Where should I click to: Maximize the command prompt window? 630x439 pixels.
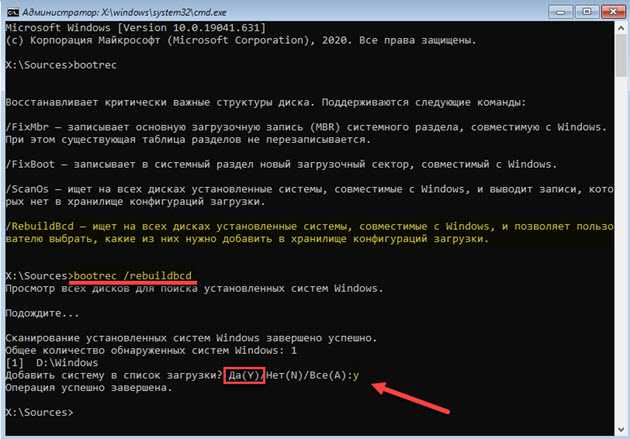[587, 12]
